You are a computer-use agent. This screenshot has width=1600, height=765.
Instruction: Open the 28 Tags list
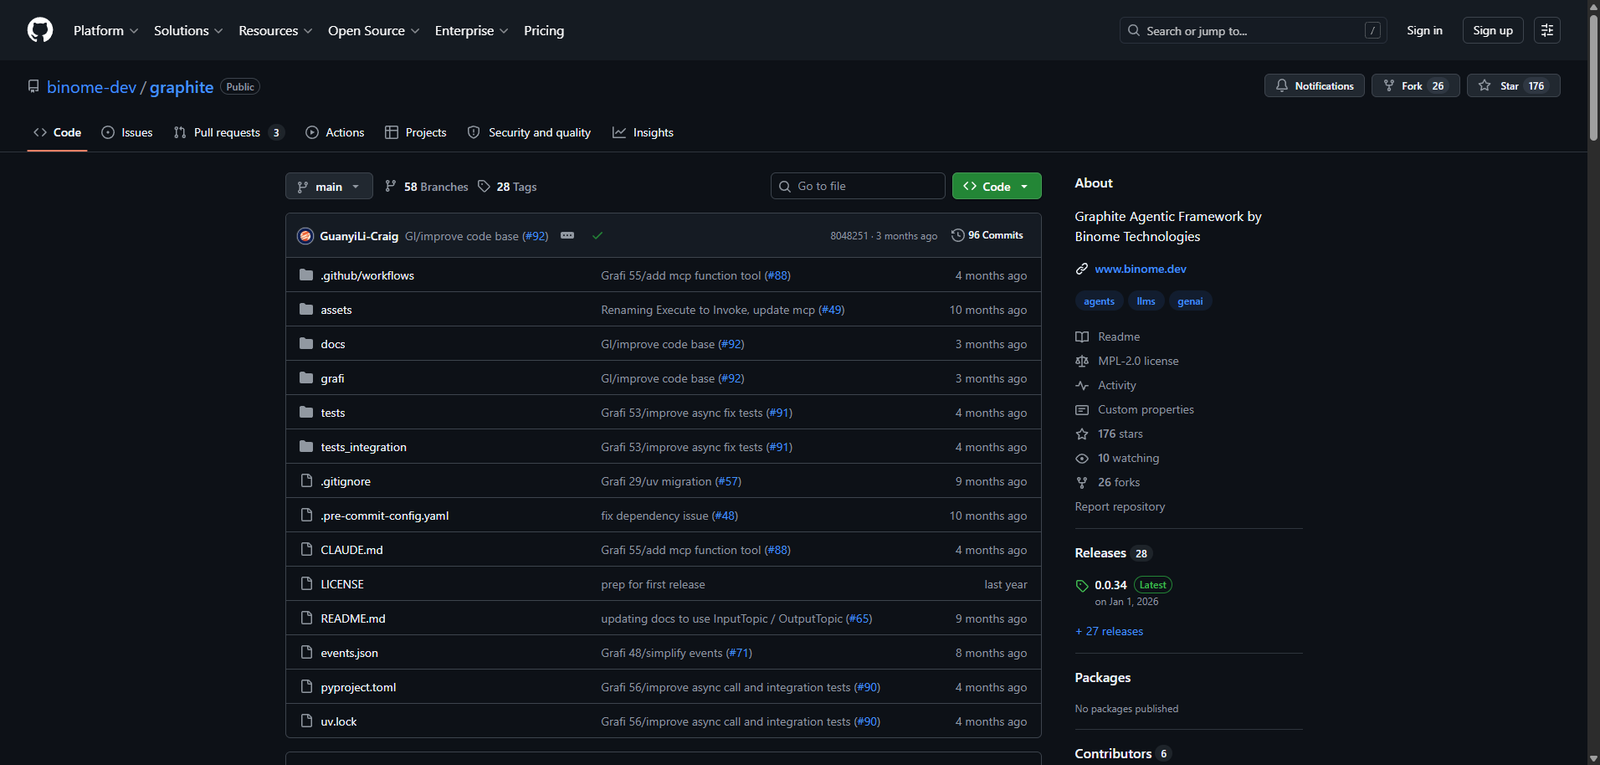(508, 187)
